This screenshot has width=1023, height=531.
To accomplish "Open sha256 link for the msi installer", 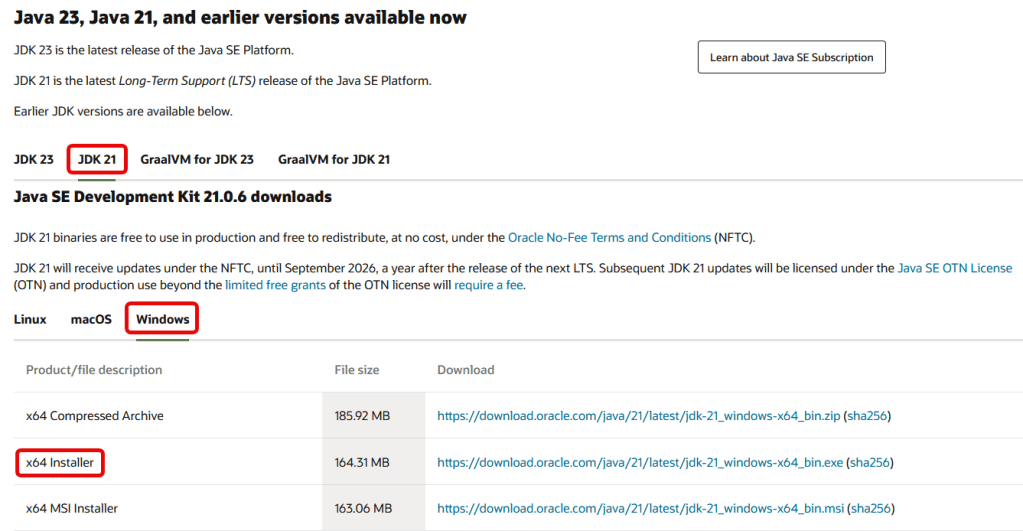I will pos(871,508).
